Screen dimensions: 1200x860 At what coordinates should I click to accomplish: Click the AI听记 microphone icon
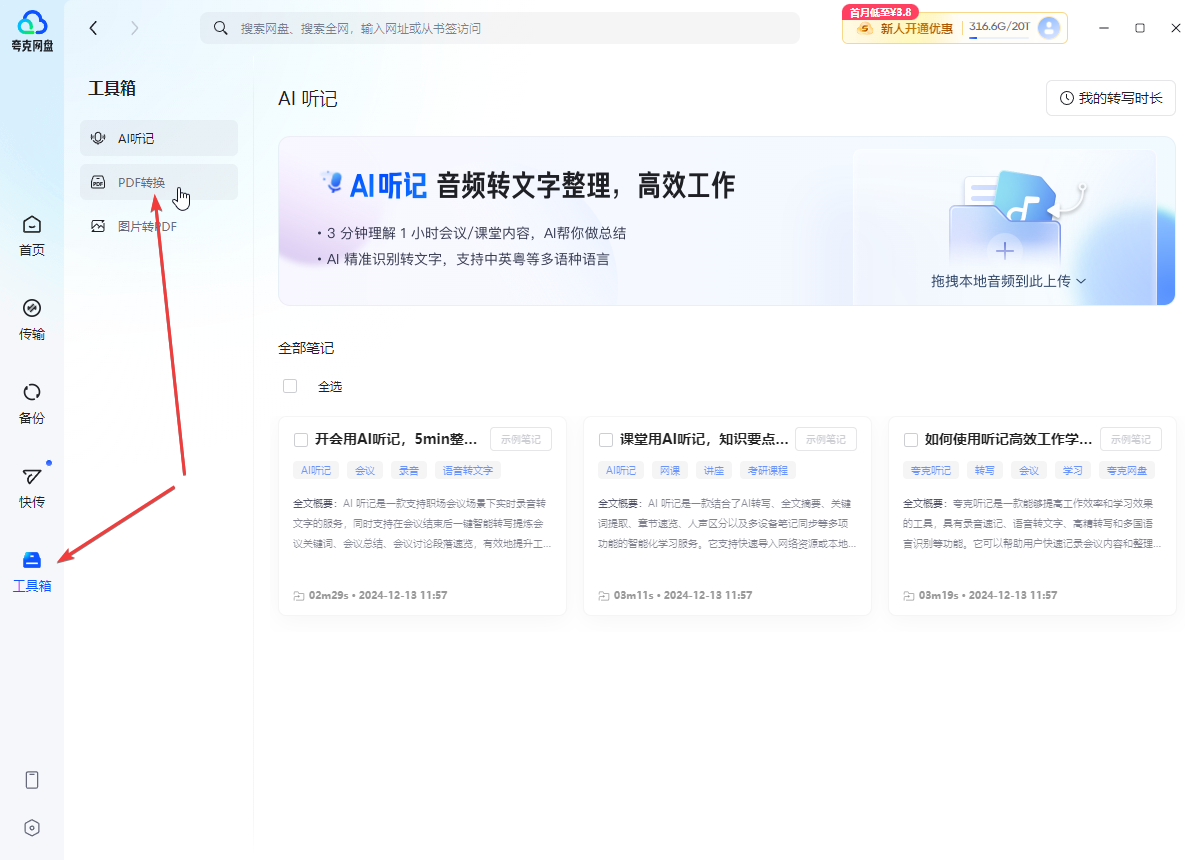point(98,138)
